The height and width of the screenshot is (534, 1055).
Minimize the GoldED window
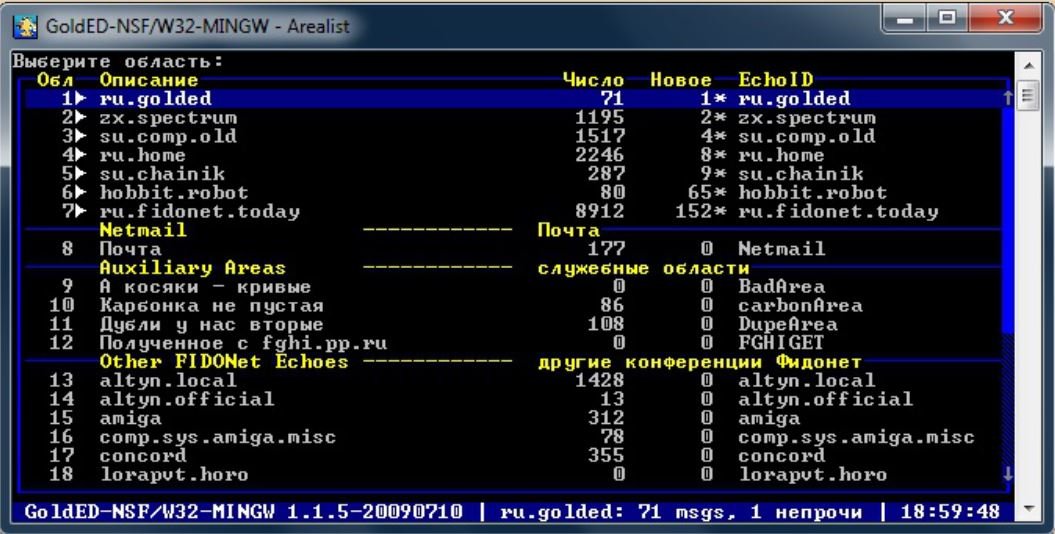tap(906, 19)
